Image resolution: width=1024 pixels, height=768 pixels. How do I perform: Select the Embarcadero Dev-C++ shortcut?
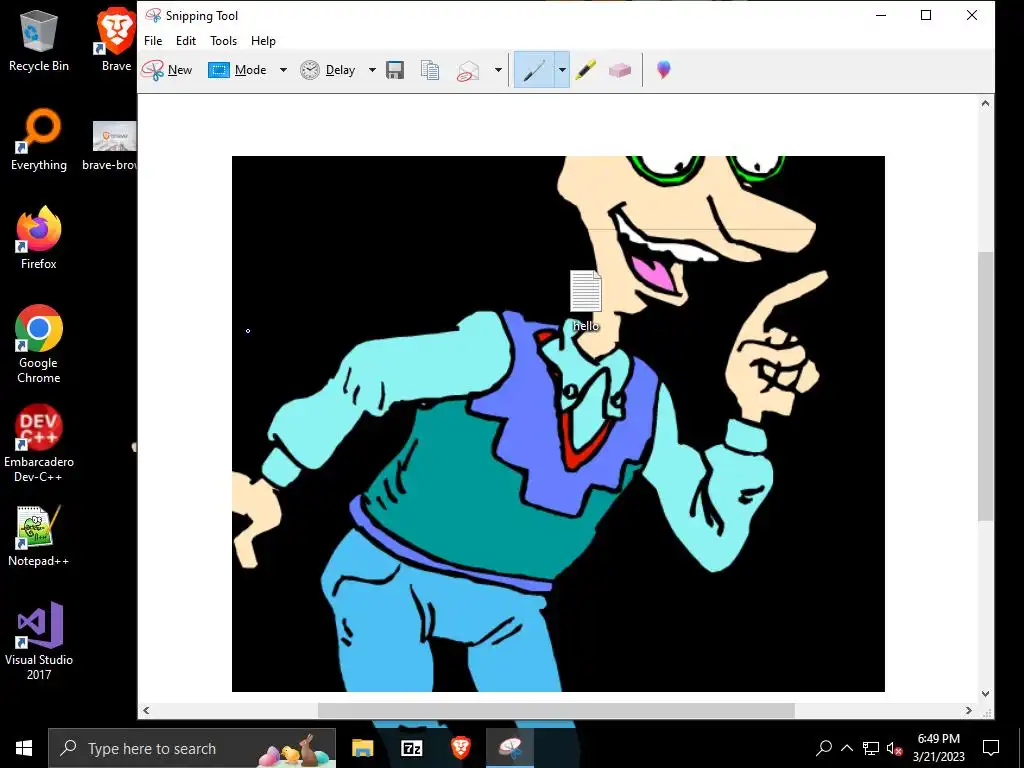tap(39, 443)
